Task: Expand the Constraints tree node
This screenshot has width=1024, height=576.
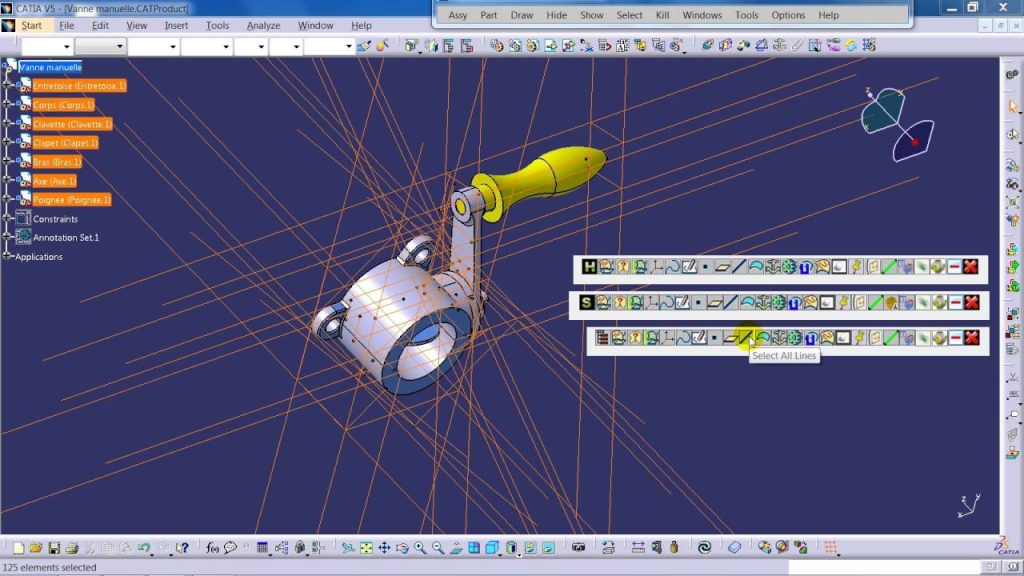Action: 7,218
